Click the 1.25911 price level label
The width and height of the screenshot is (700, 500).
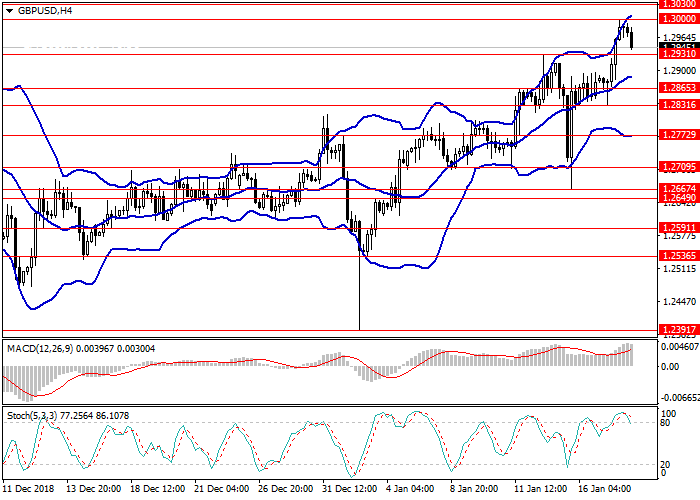(678, 228)
